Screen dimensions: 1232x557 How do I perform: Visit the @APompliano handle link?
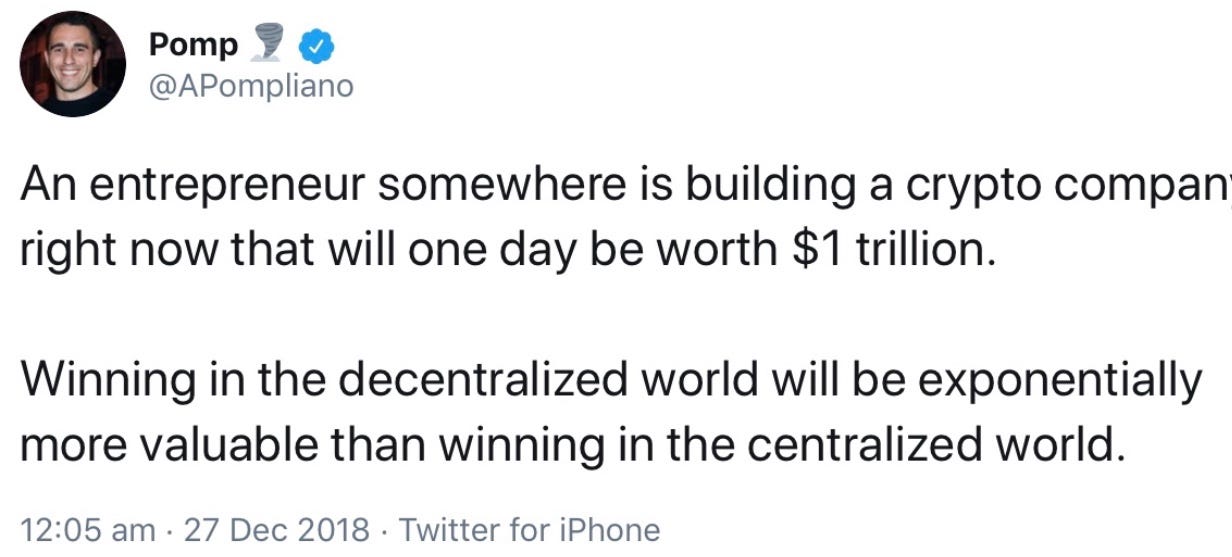click(251, 87)
